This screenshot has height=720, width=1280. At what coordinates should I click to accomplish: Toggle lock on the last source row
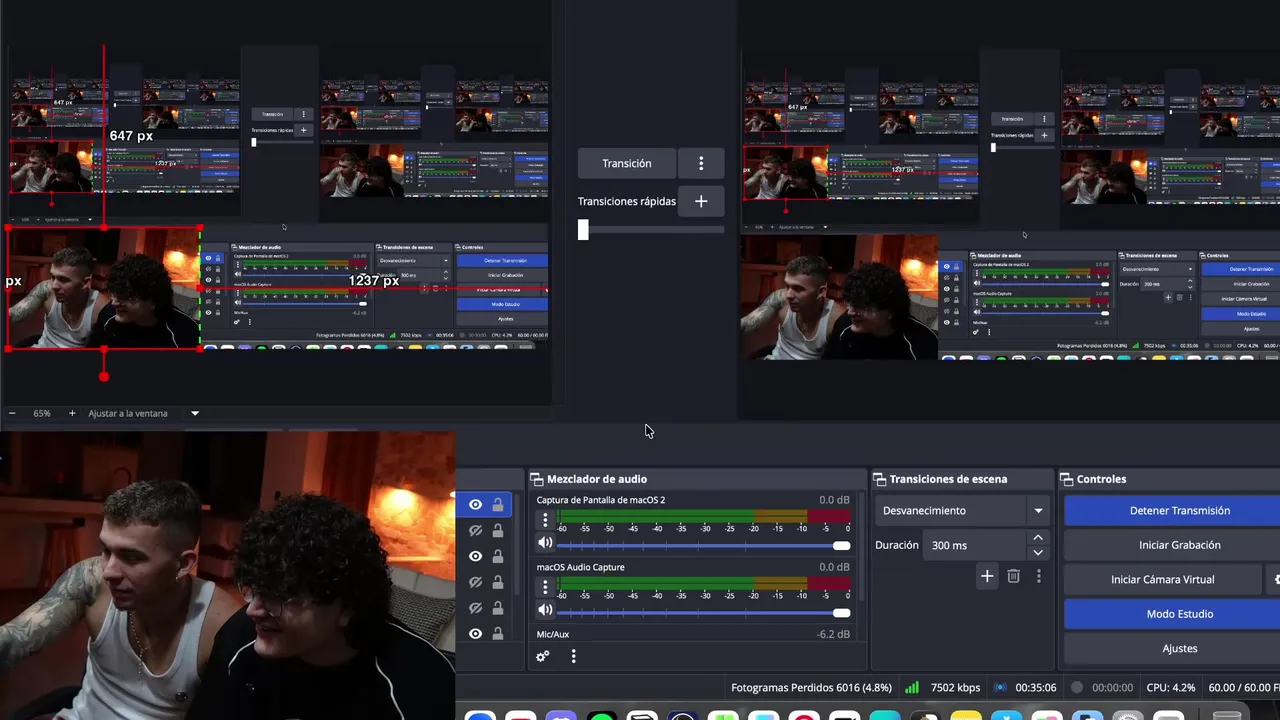498,634
